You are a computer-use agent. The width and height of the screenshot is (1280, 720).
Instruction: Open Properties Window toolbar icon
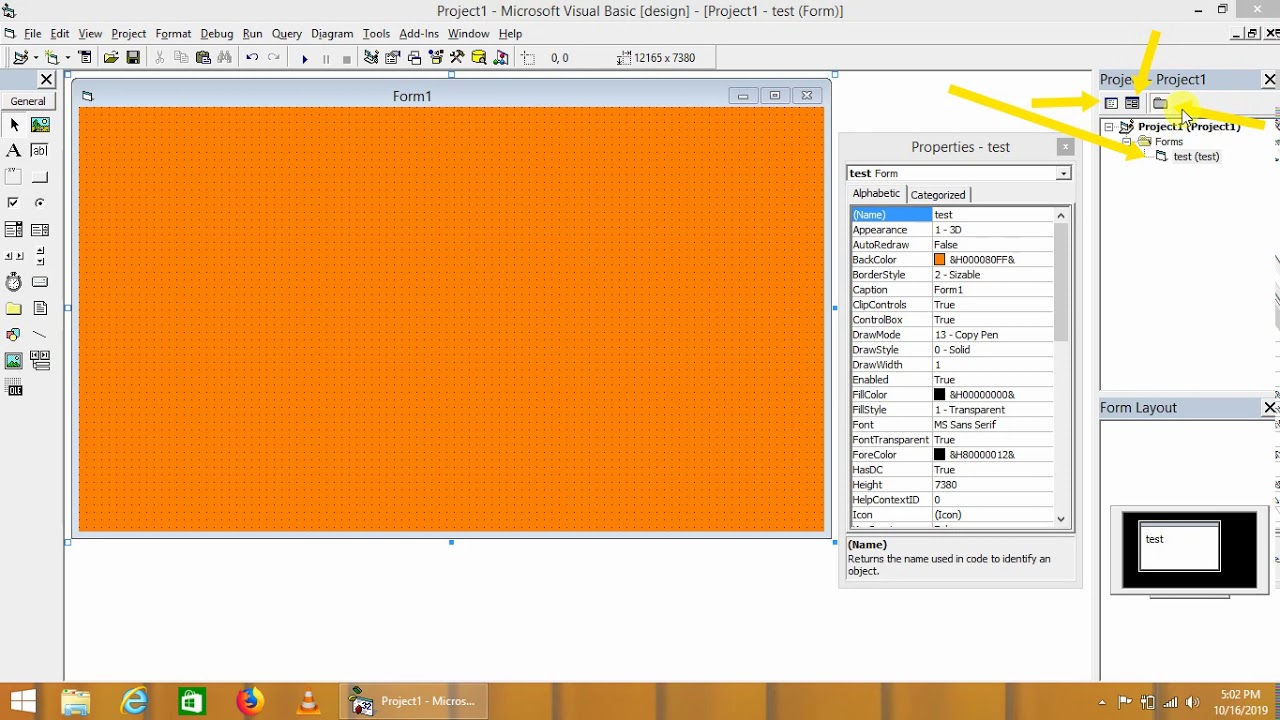point(393,58)
